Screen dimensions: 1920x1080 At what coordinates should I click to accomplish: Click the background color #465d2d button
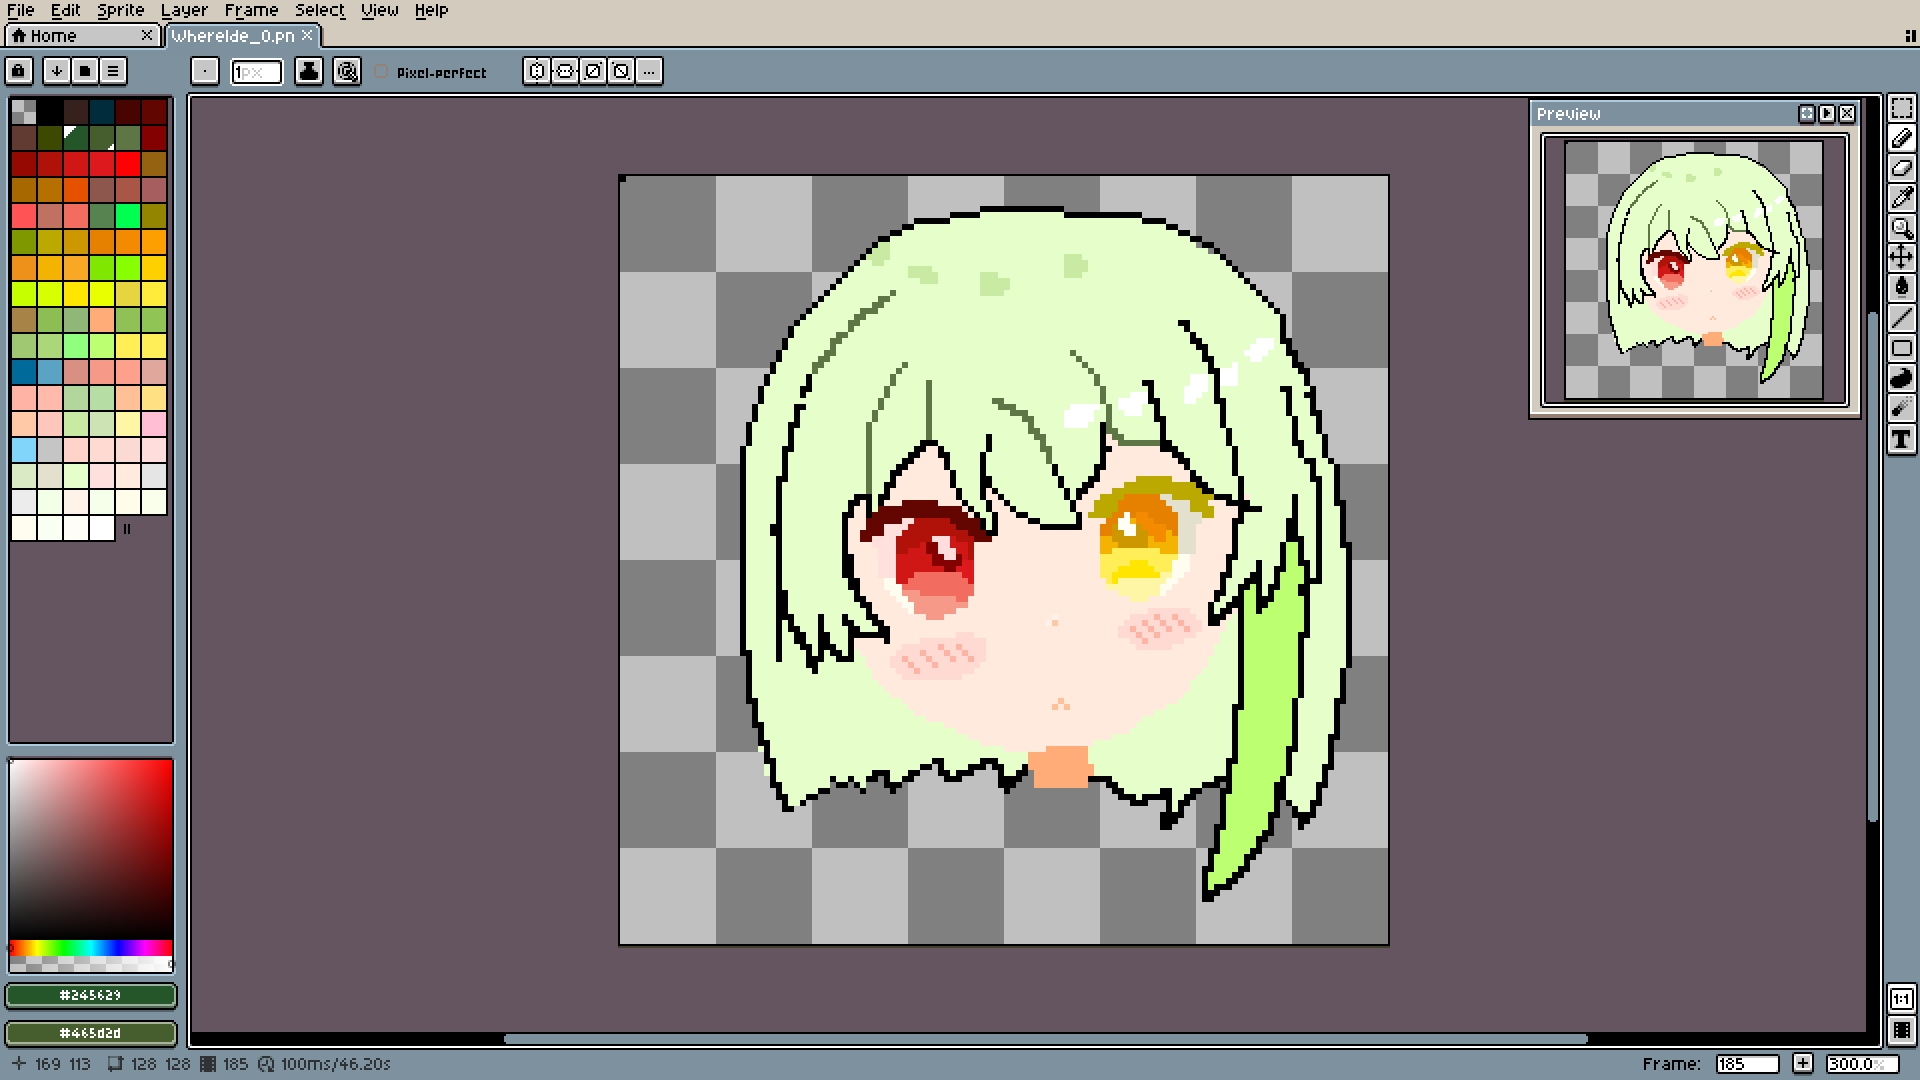click(x=91, y=1033)
